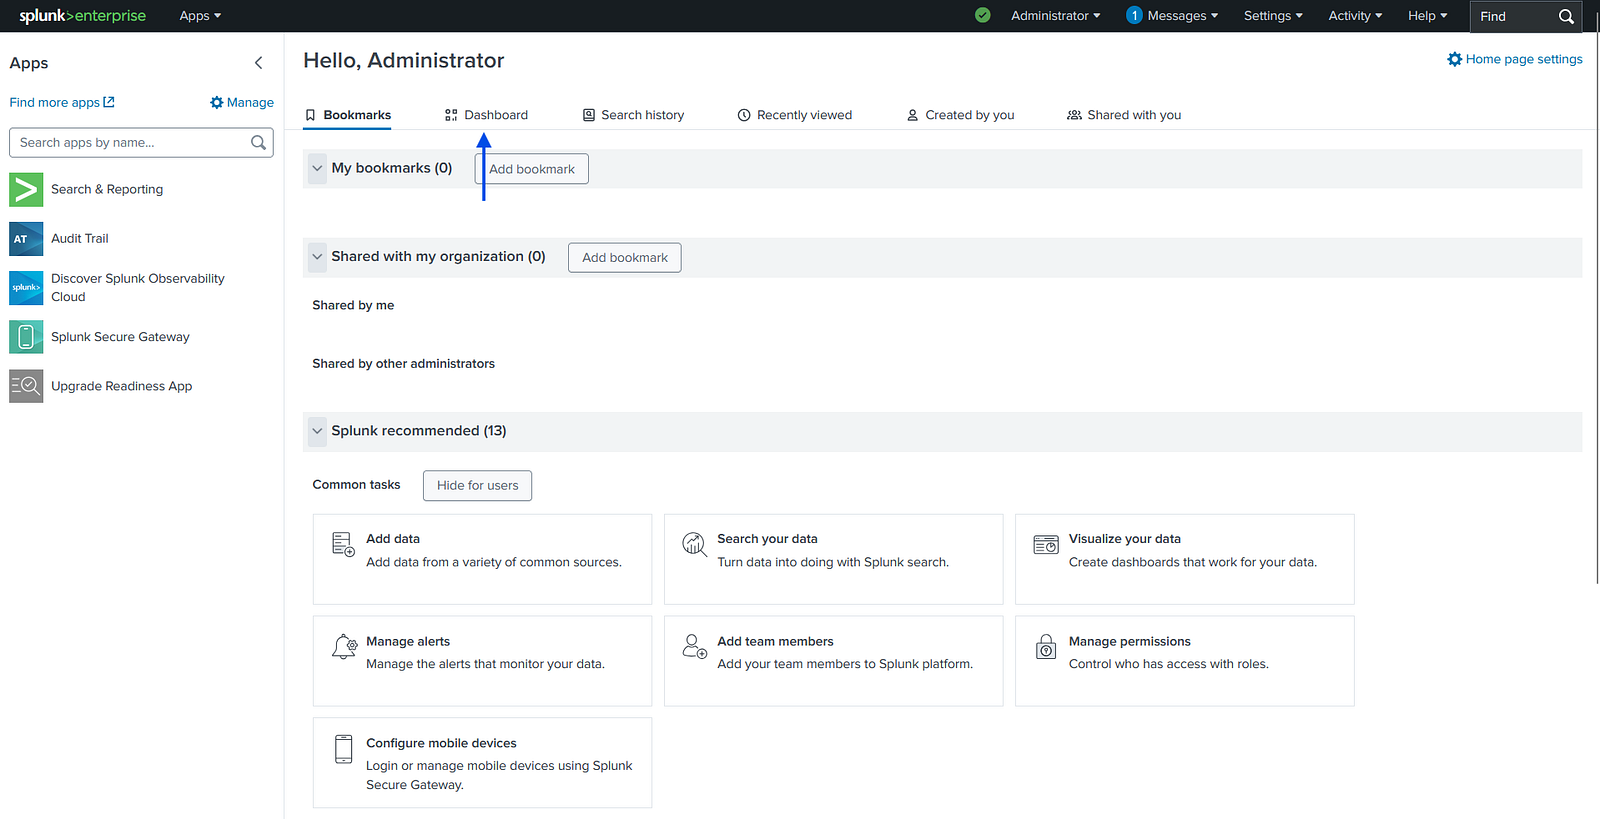Switch to the Recently viewed tab
The image size is (1600, 819).
795,115
